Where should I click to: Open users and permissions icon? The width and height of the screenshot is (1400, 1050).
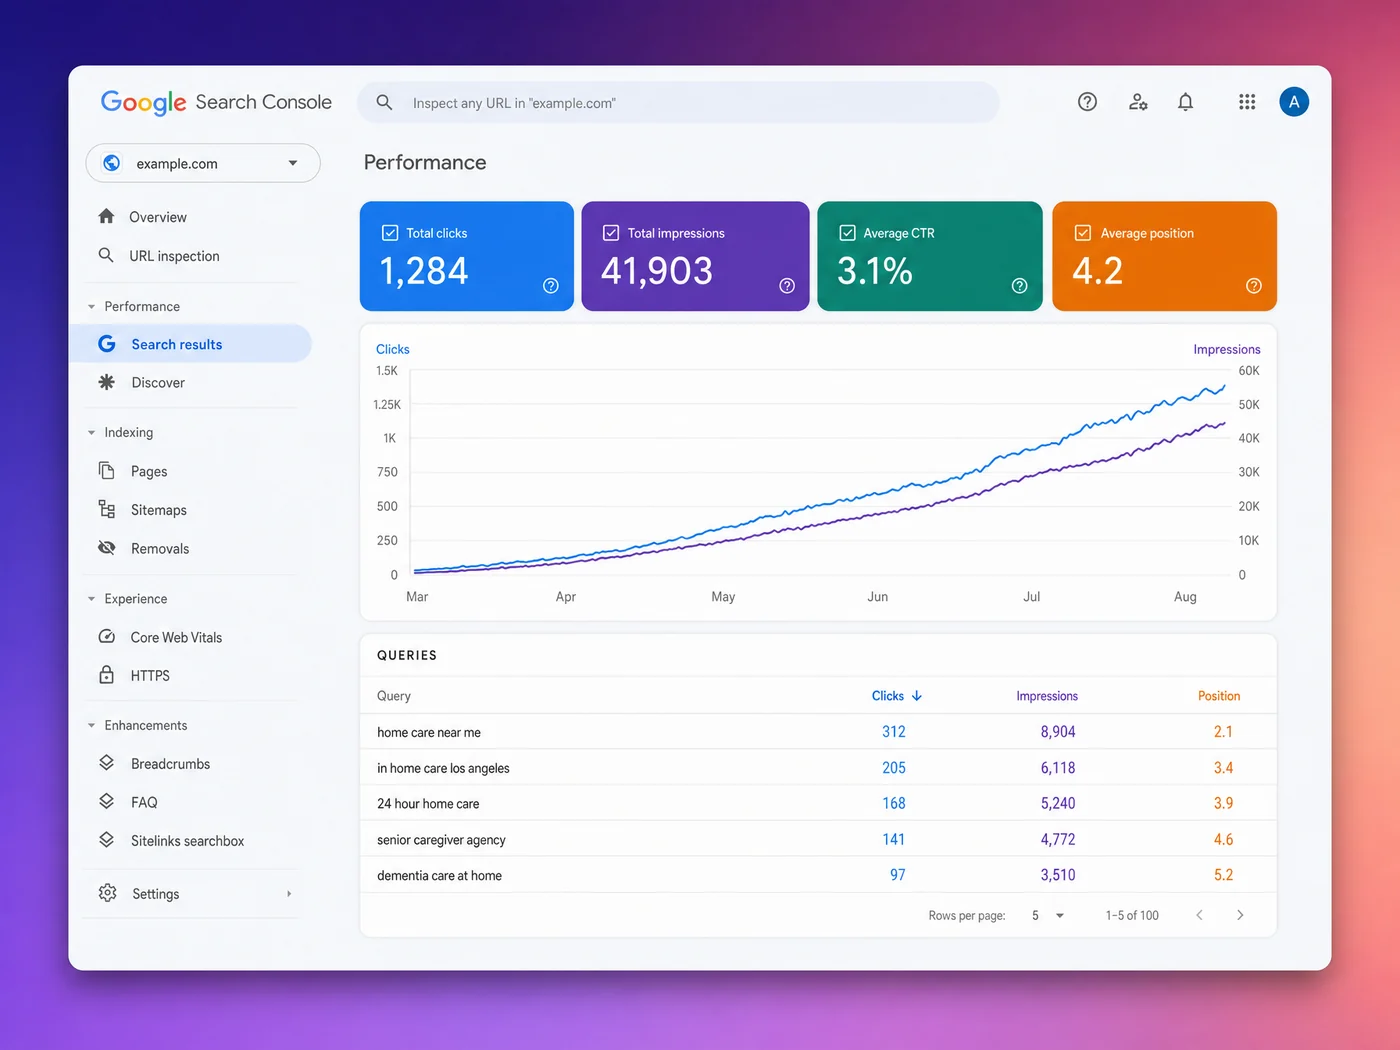coord(1138,102)
